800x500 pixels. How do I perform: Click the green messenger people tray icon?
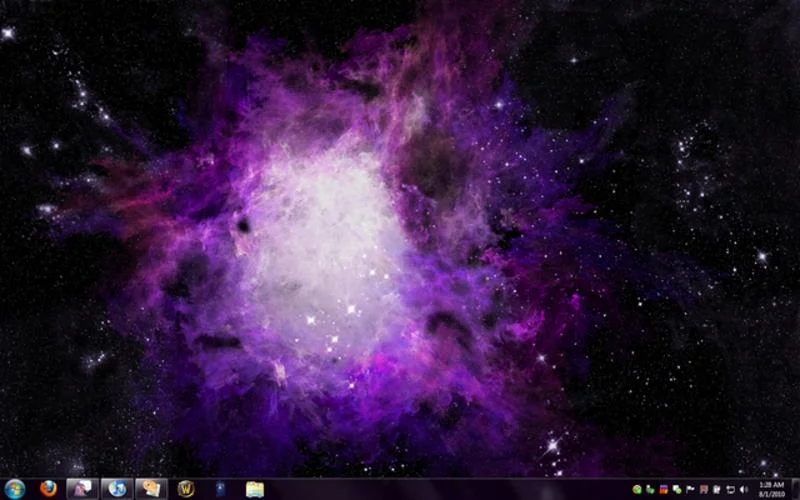(677, 489)
